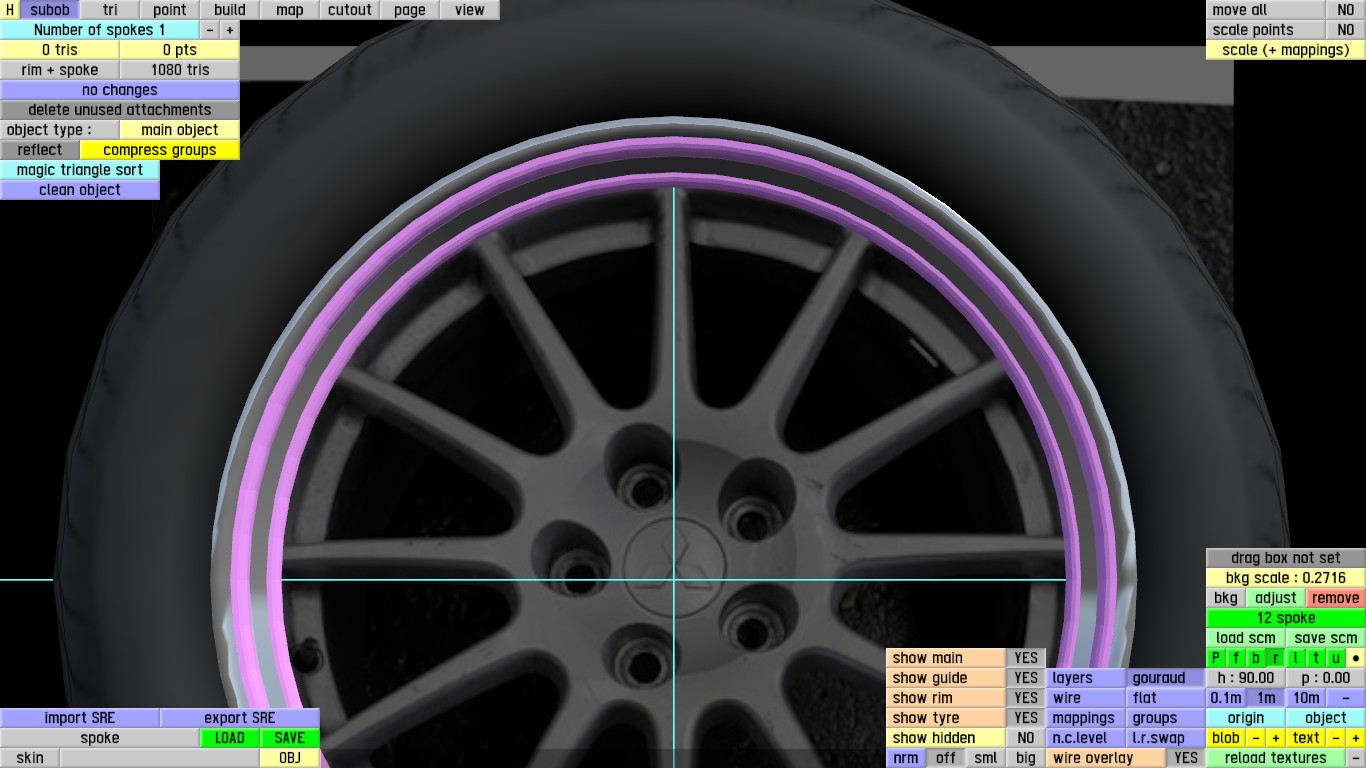Viewport: 1366px width, 768px height.
Task: Select the layers display mode
Action: pyautogui.click(x=1086, y=678)
